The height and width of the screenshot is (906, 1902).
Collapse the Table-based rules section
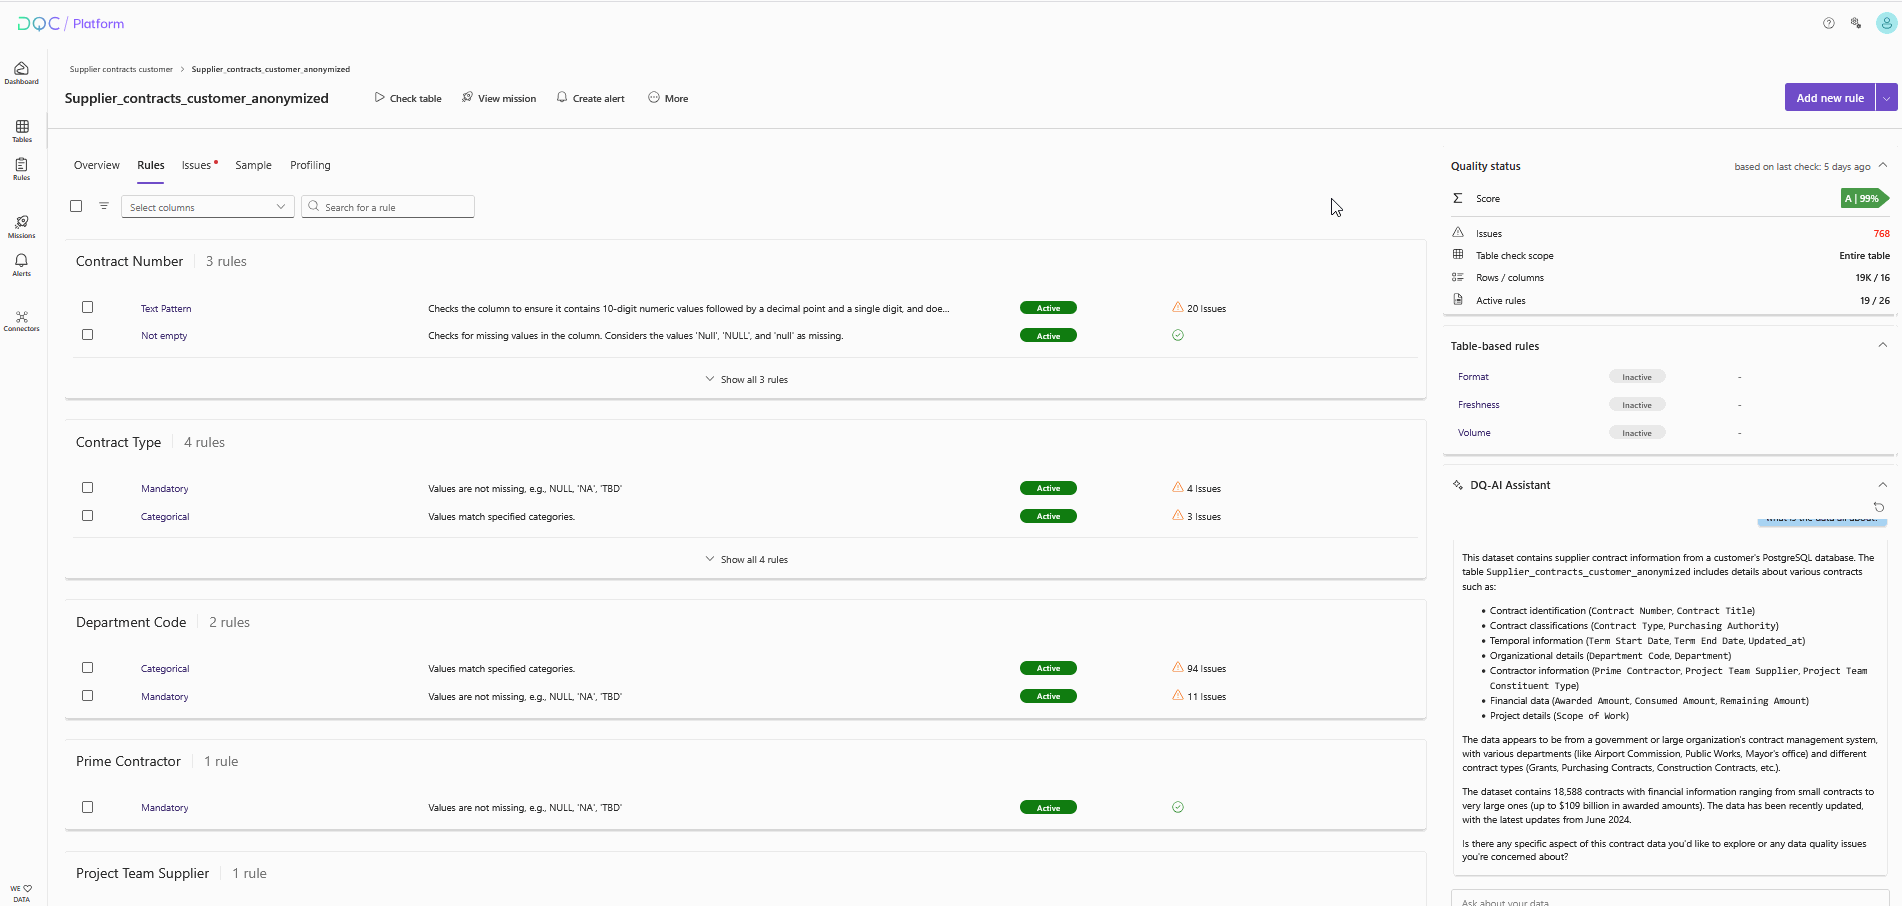(1882, 345)
